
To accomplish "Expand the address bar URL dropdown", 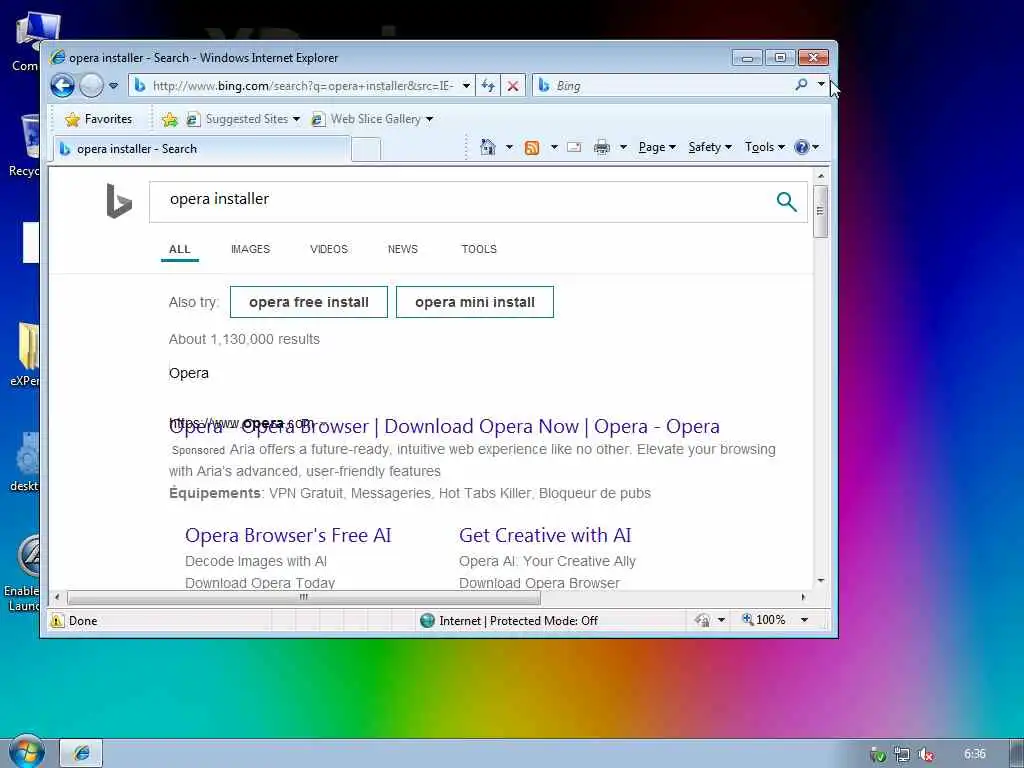I will (466, 86).
